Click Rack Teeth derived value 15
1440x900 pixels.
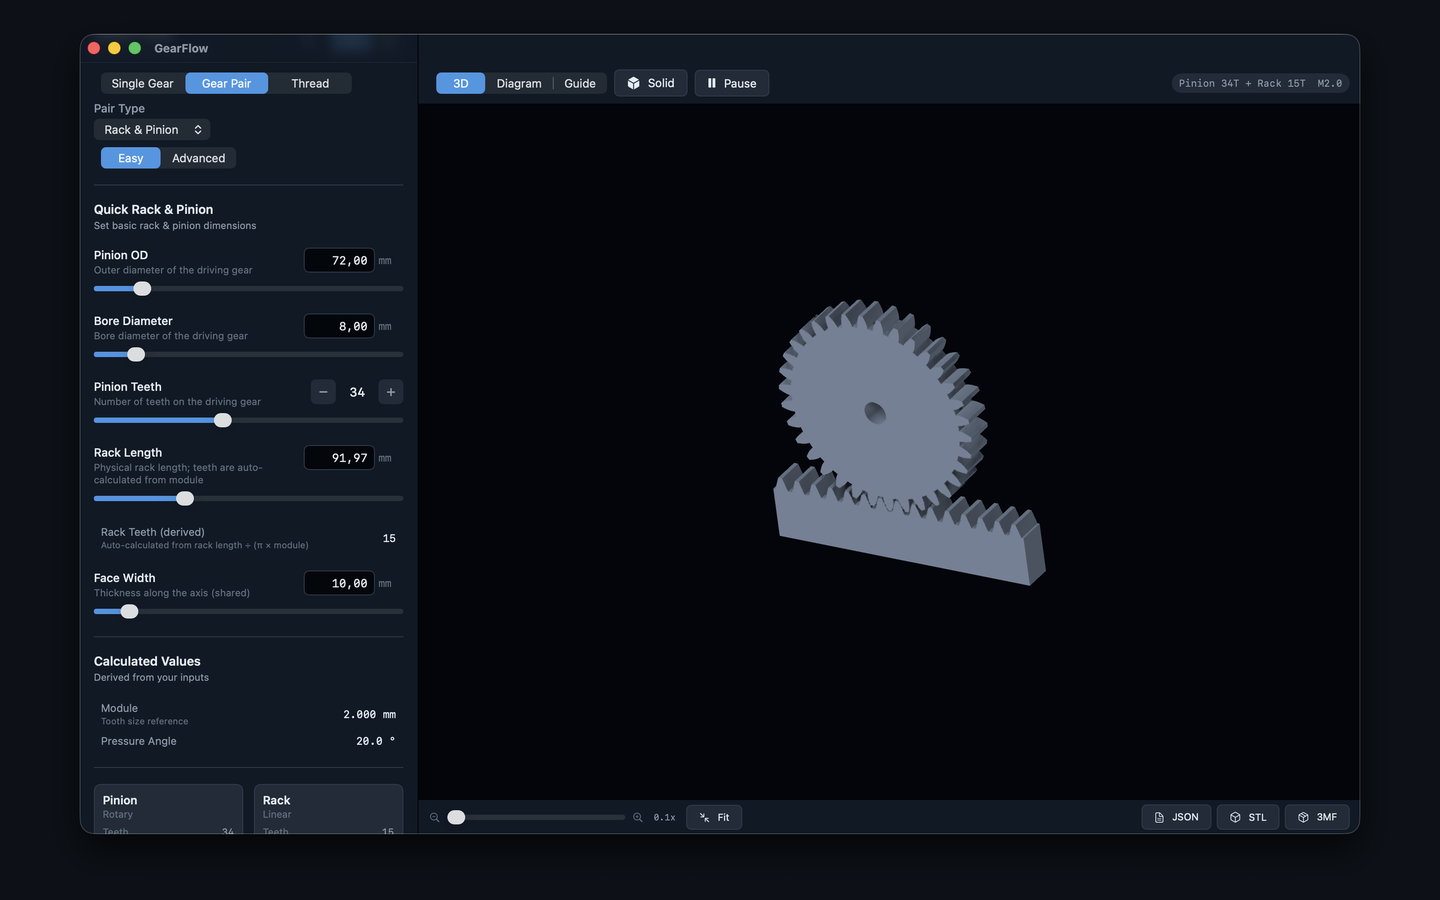click(389, 538)
